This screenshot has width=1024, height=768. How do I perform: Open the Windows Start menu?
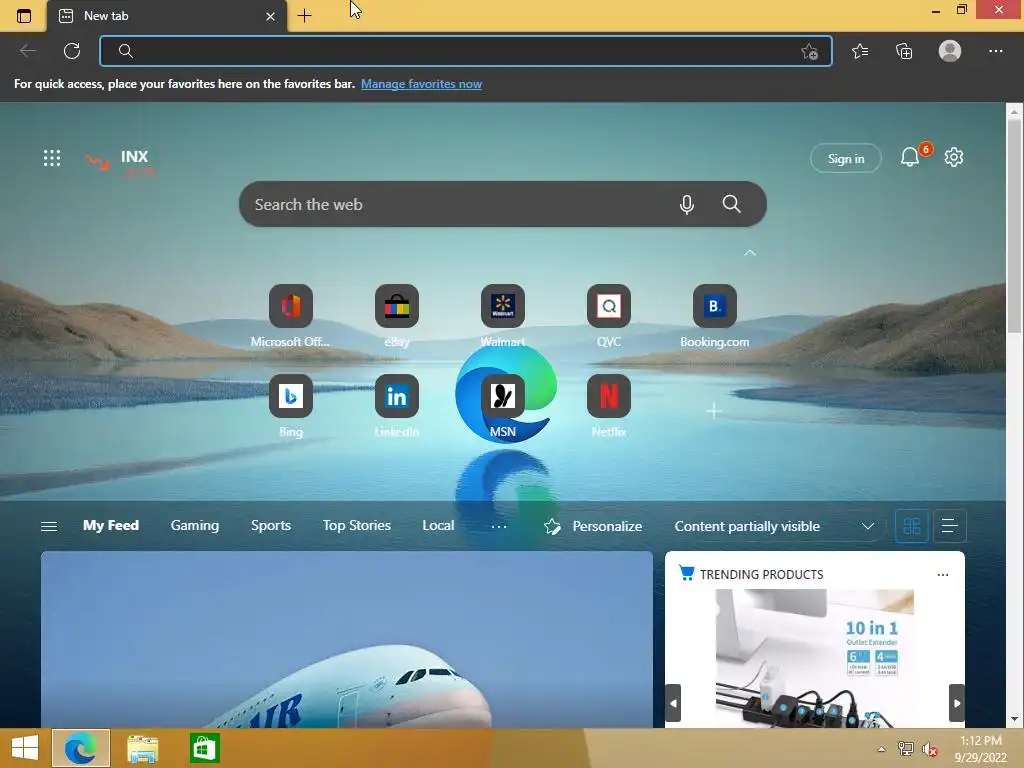[25, 748]
